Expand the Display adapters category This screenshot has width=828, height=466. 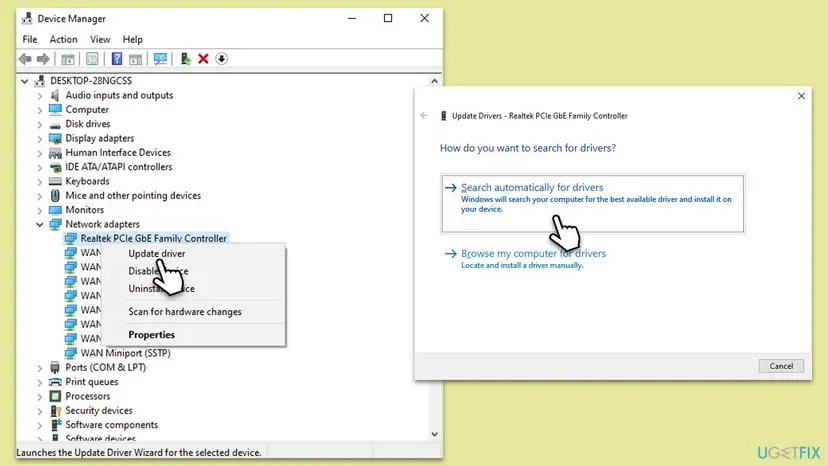(x=40, y=138)
